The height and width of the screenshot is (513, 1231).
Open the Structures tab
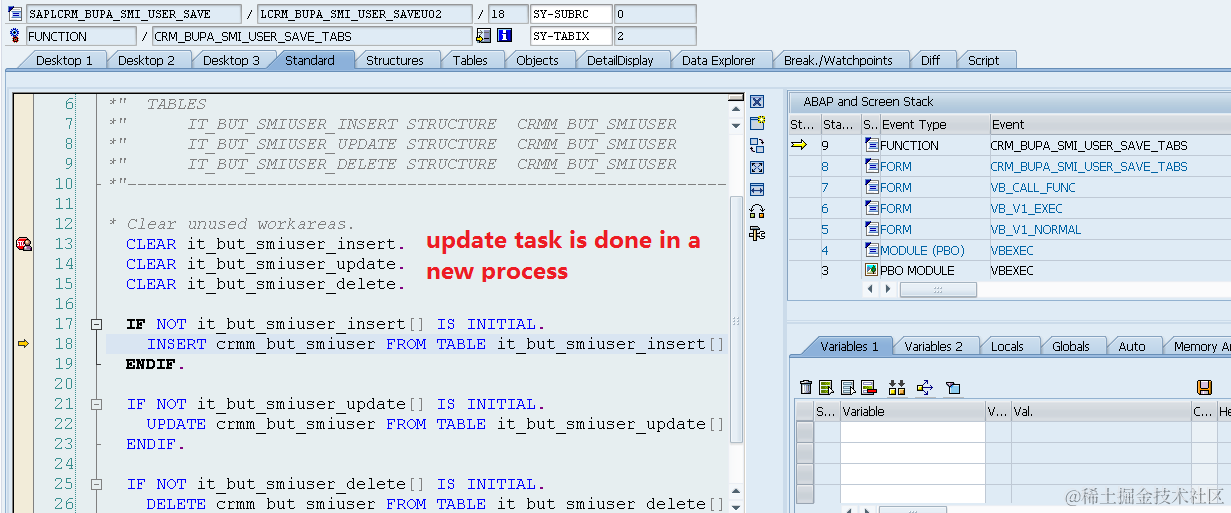point(395,61)
